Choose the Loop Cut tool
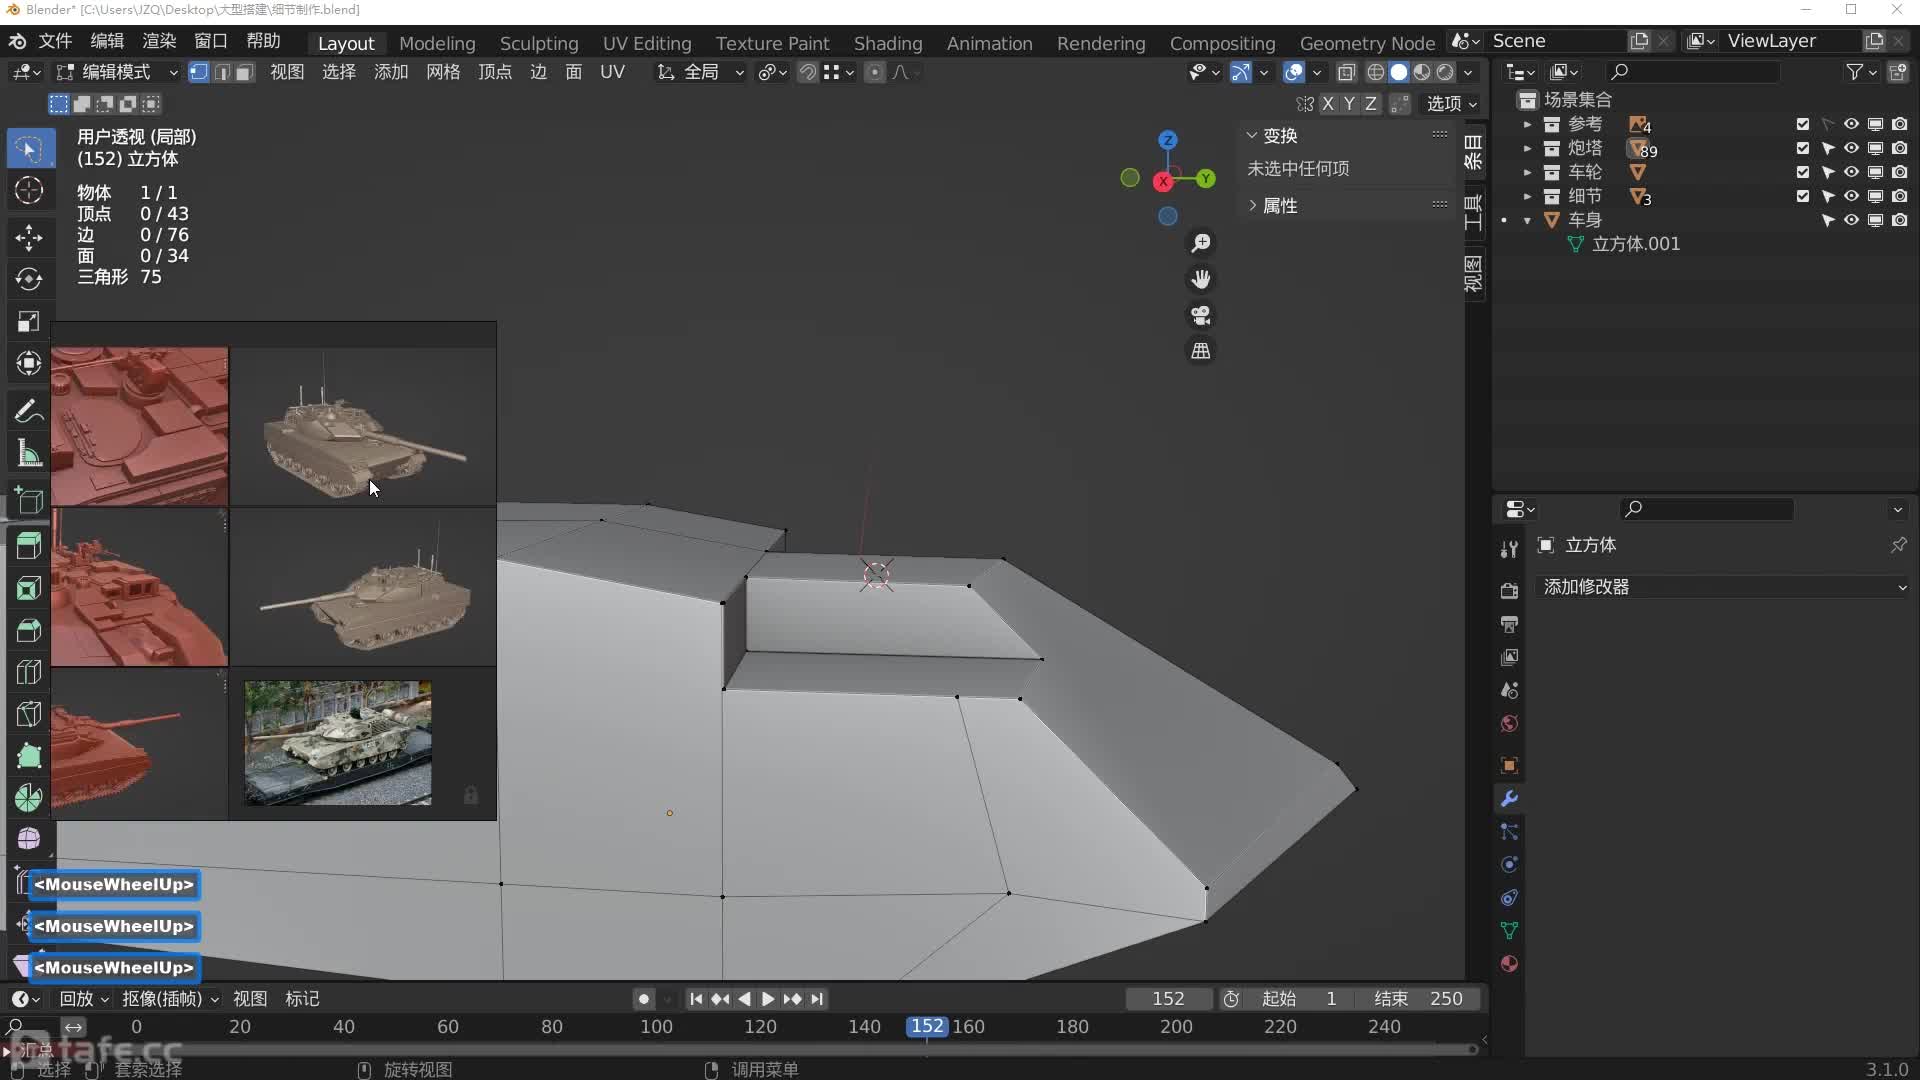This screenshot has width=1920, height=1080. pos(28,672)
